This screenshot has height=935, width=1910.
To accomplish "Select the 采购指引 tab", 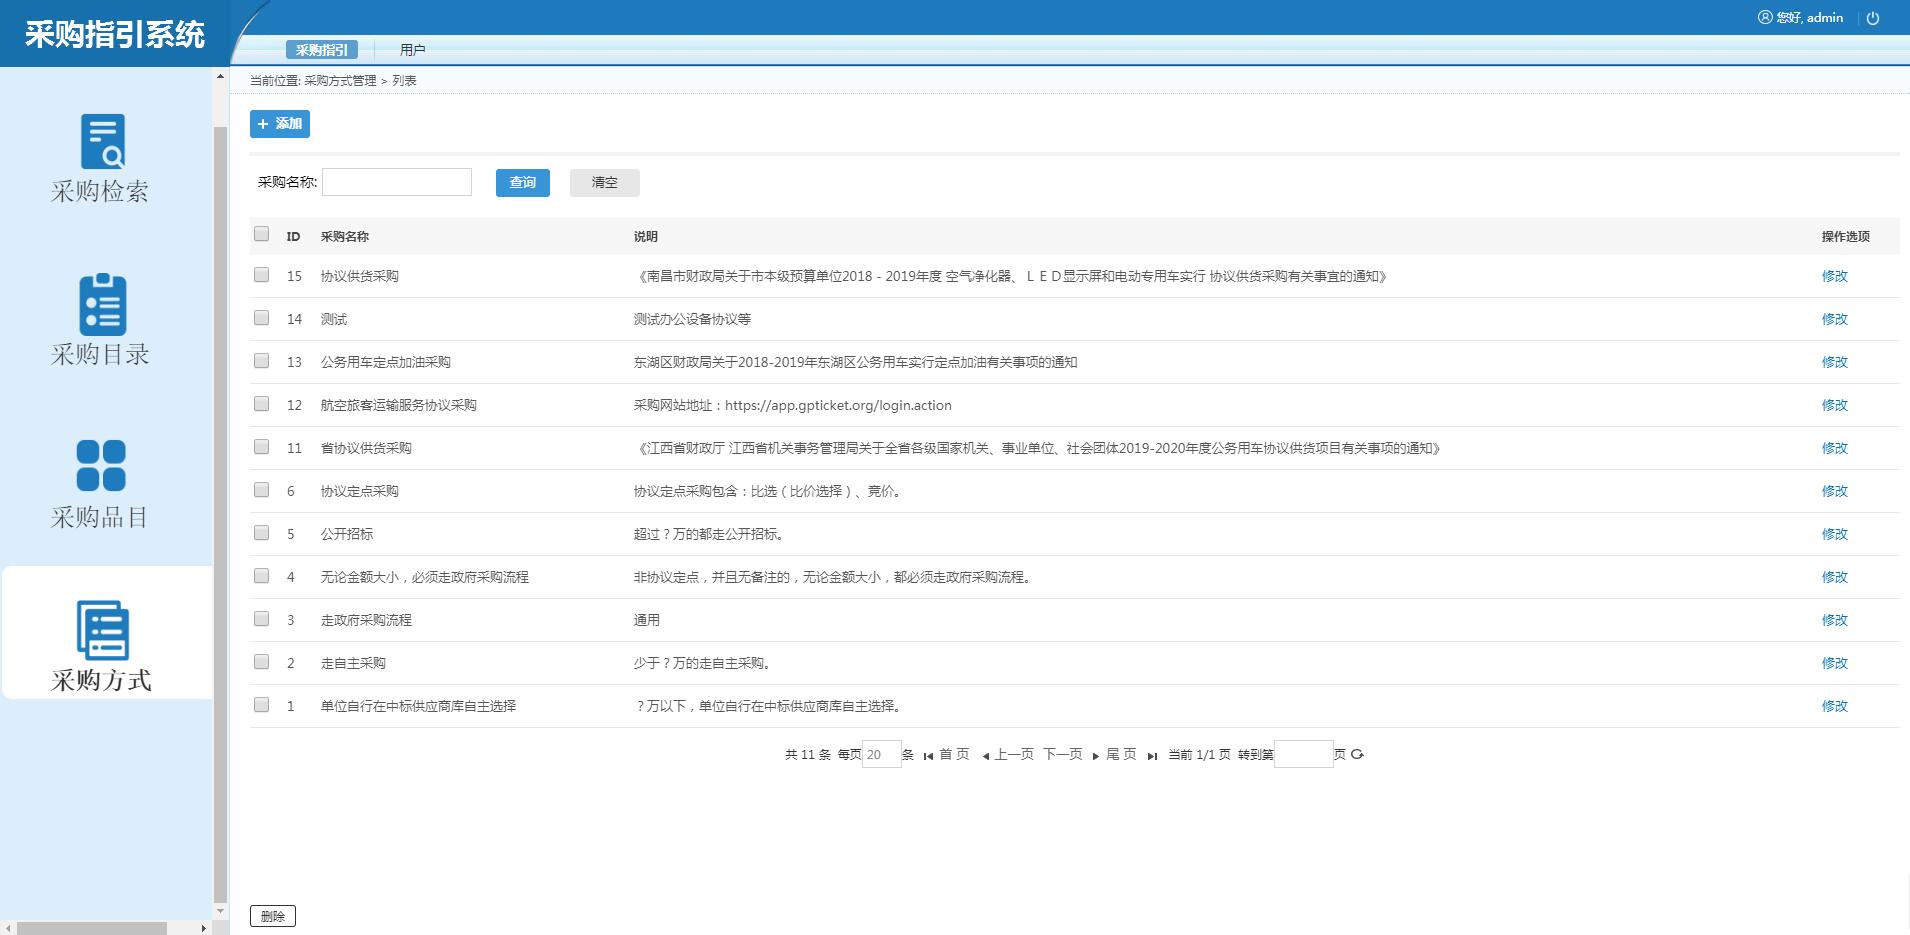I will click(x=321, y=50).
